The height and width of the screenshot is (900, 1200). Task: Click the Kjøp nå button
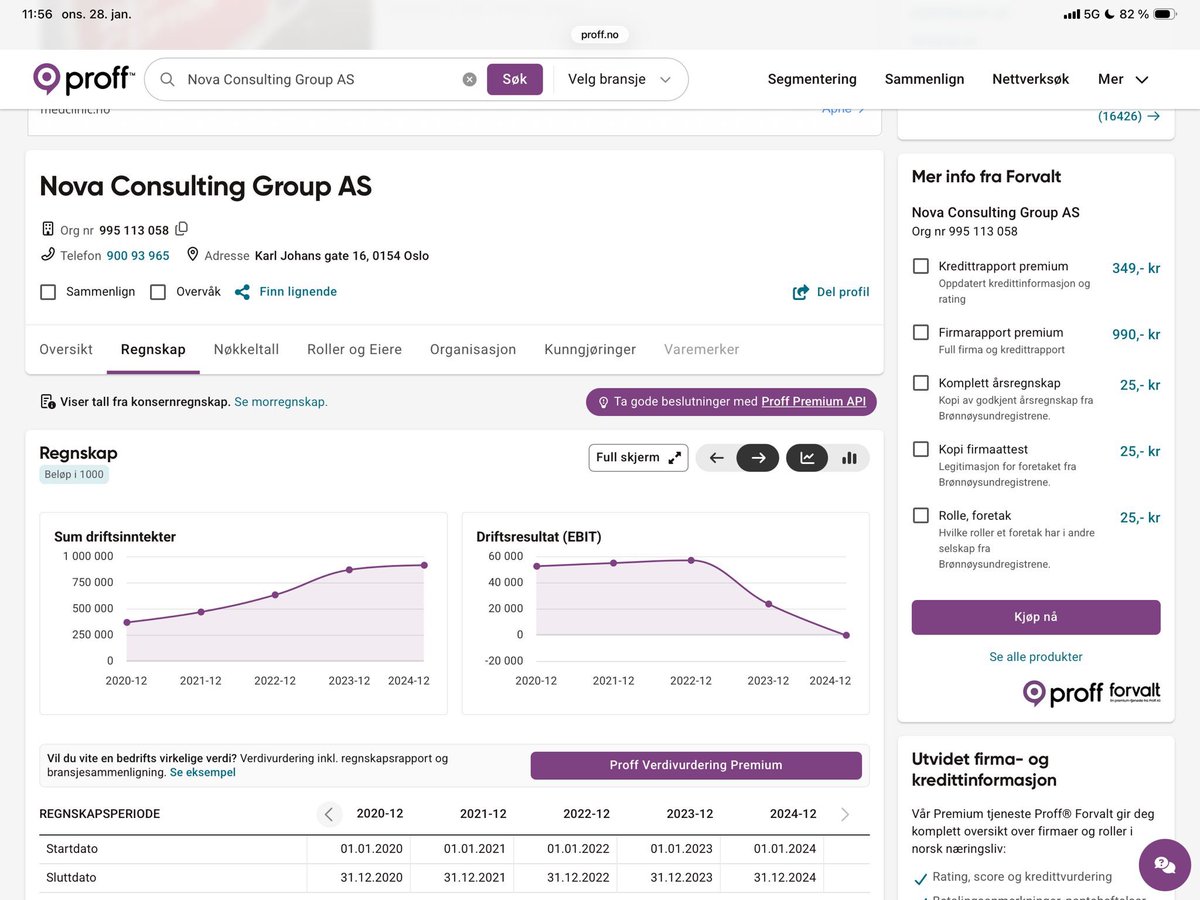click(x=1036, y=617)
